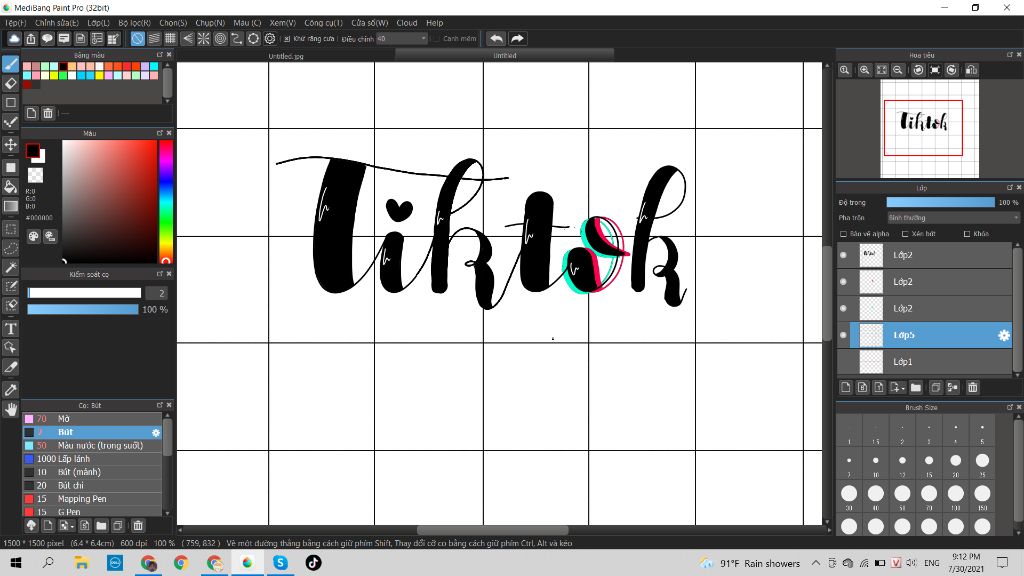The width and height of the screenshot is (1024, 576).
Task: Select the Brush tool
Action: 10,64
